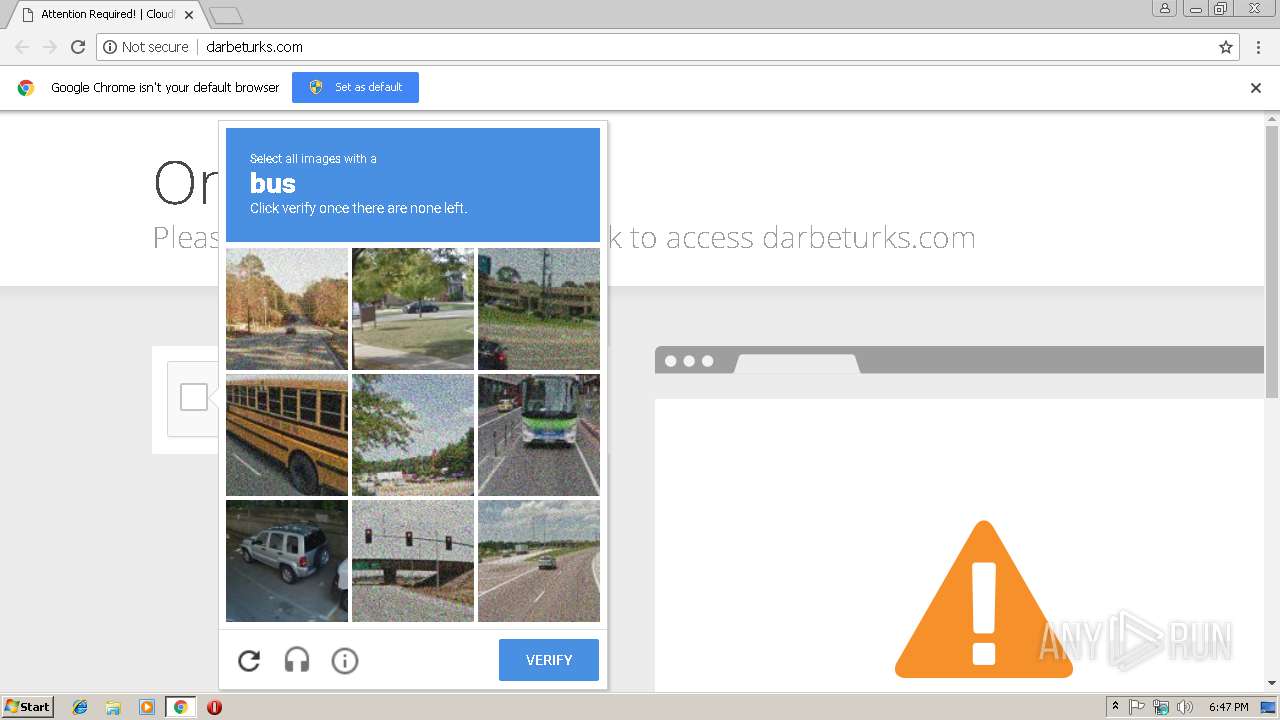Image resolution: width=1280 pixels, height=720 pixels.
Task: Show hidden system tray icons
Action: (1115, 707)
